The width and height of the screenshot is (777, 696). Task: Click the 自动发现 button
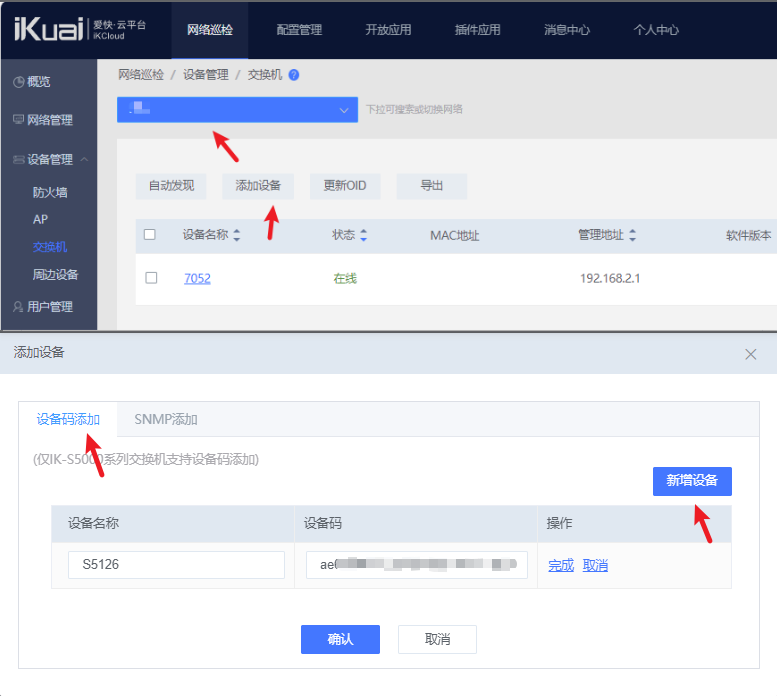tap(171, 186)
